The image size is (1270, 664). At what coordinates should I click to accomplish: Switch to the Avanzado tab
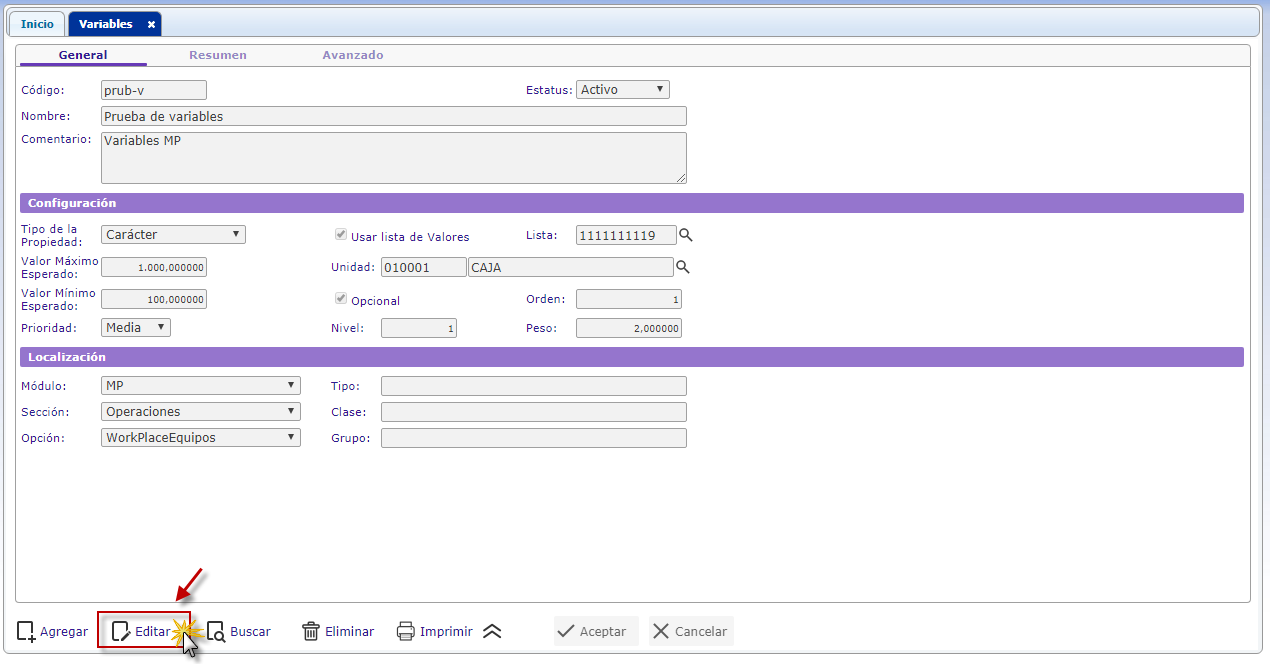click(x=352, y=55)
